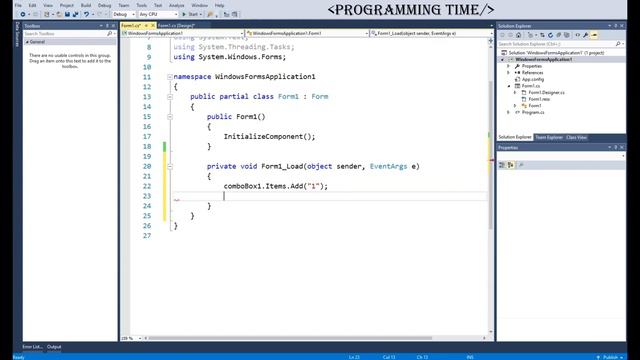Open the Output panel tab

tap(54, 347)
